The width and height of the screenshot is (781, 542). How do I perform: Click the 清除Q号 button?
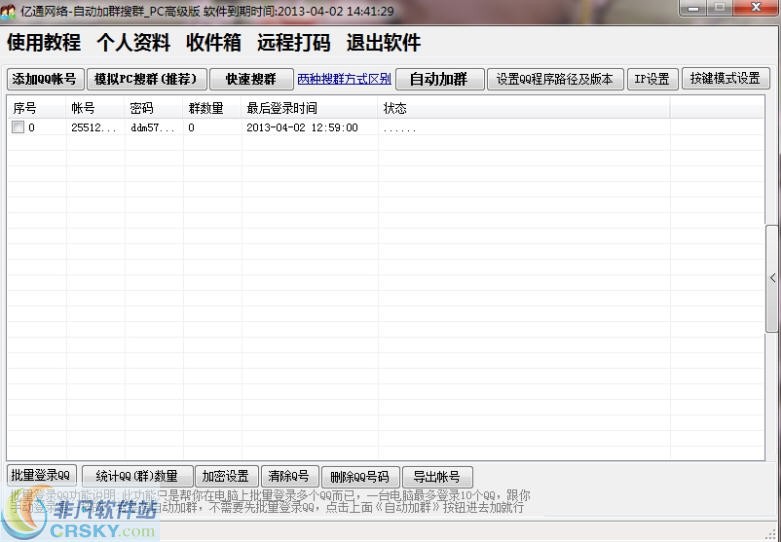point(290,476)
